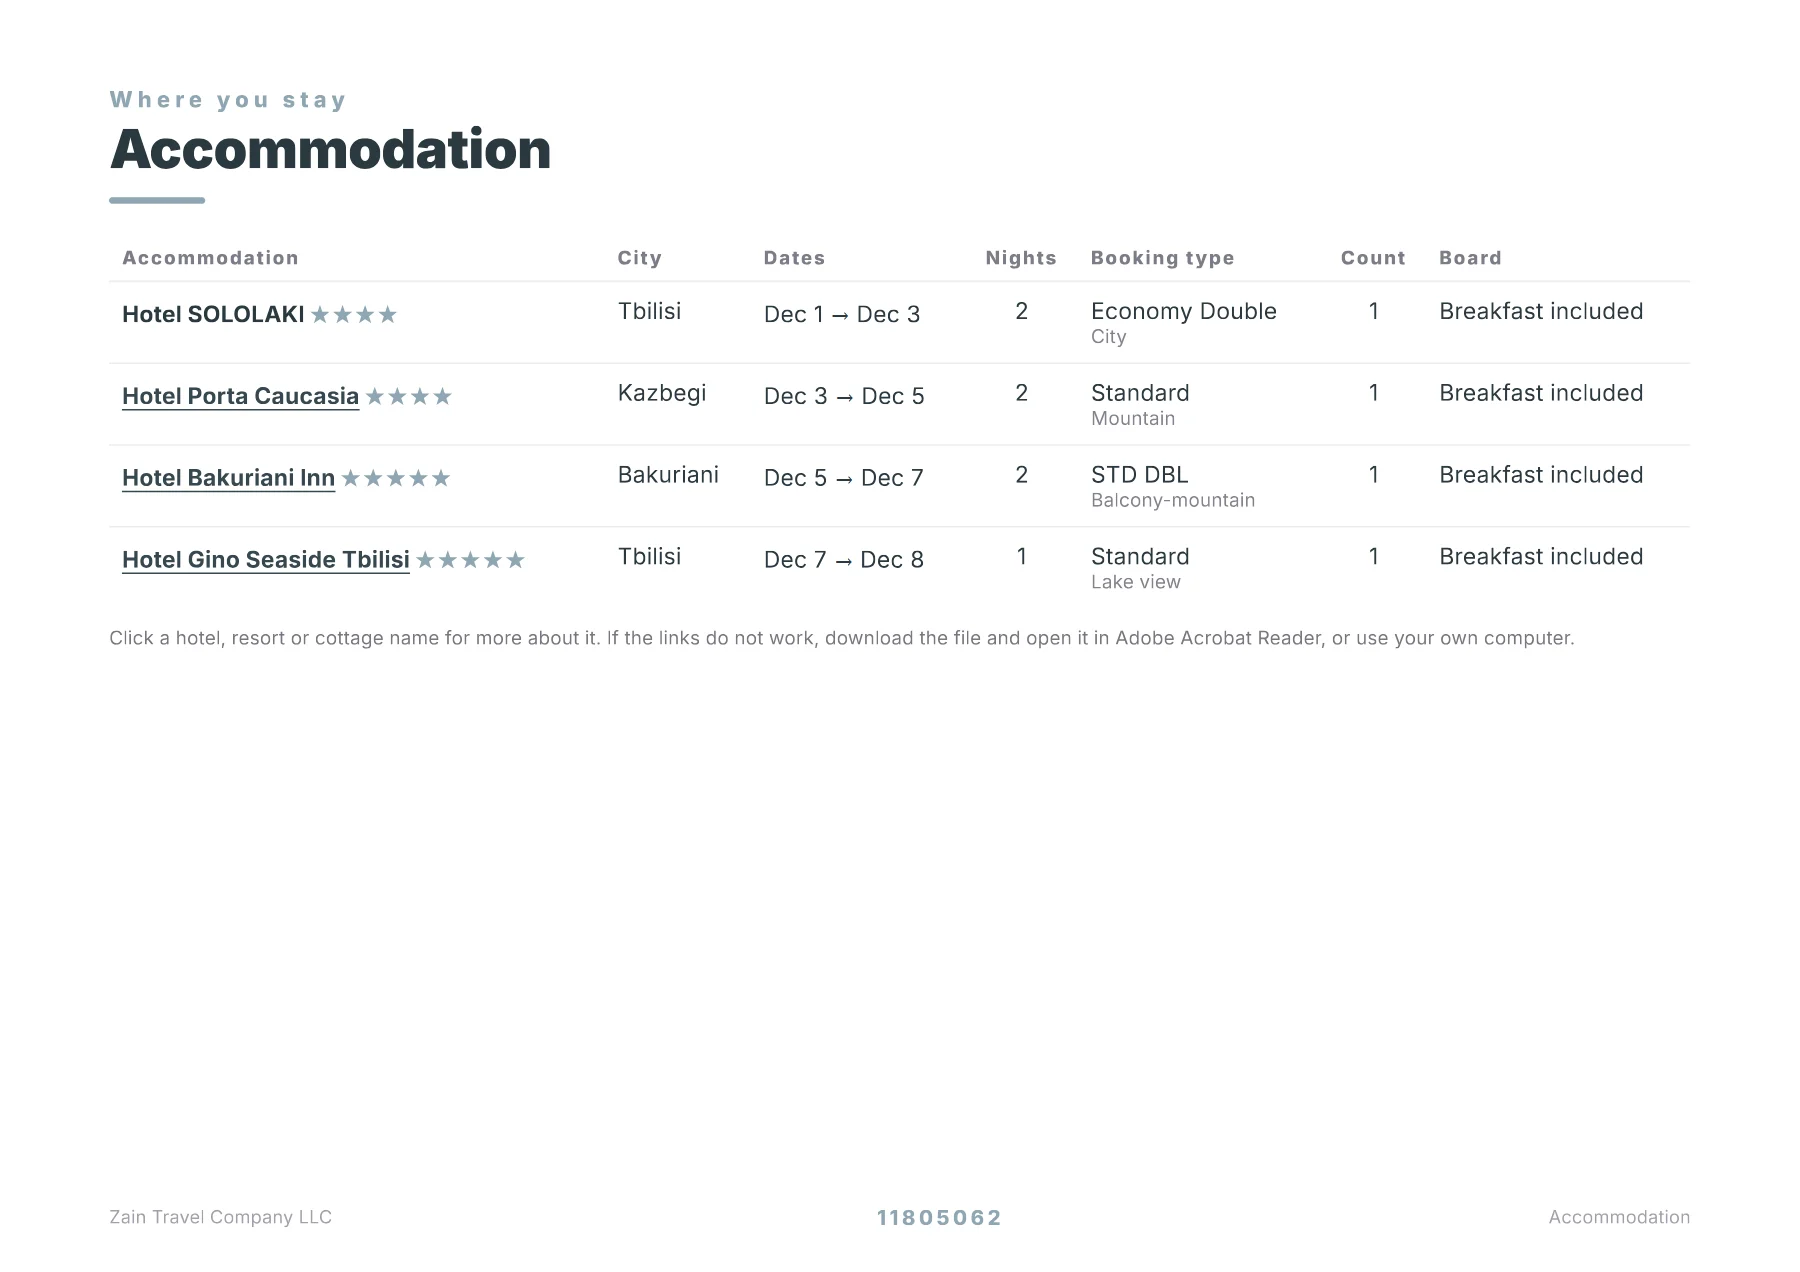Select the reference number "11805062"
The height and width of the screenshot is (1272, 1800).
tap(939, 1218)
